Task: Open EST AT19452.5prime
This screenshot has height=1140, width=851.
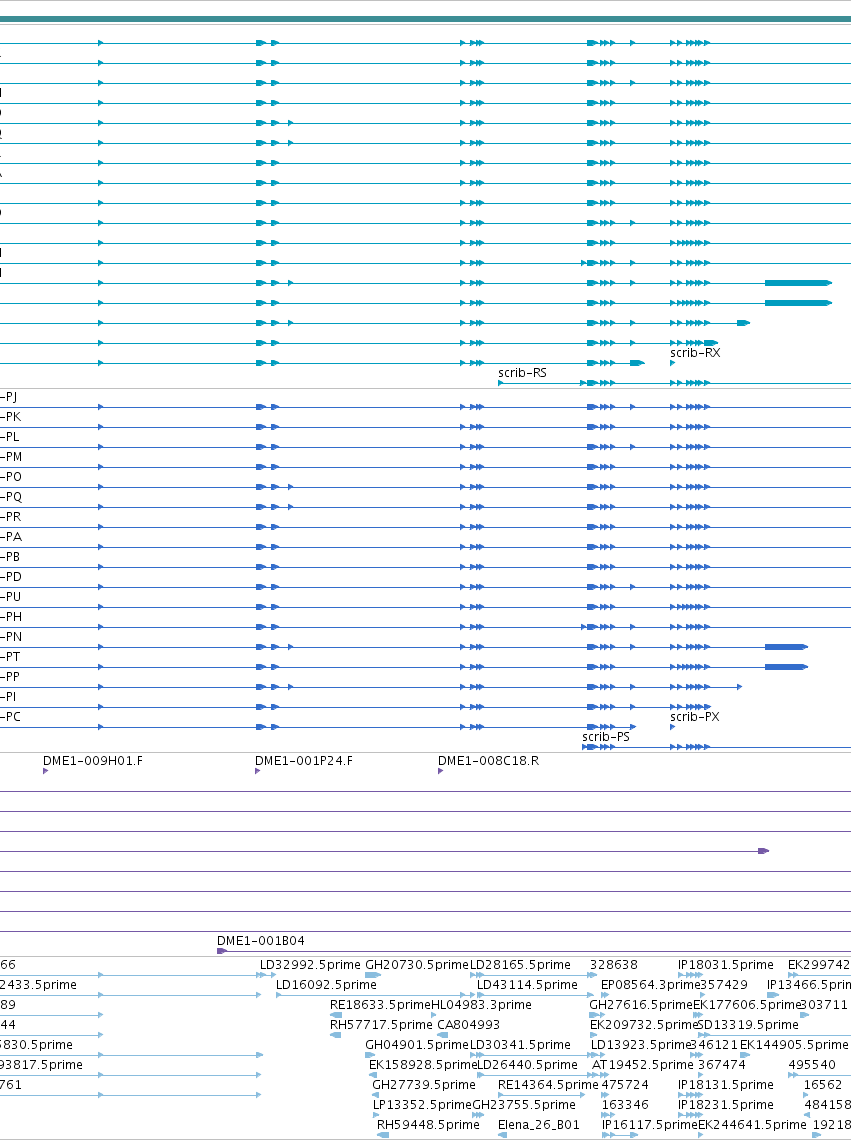Action: [x=643, y=1064]
